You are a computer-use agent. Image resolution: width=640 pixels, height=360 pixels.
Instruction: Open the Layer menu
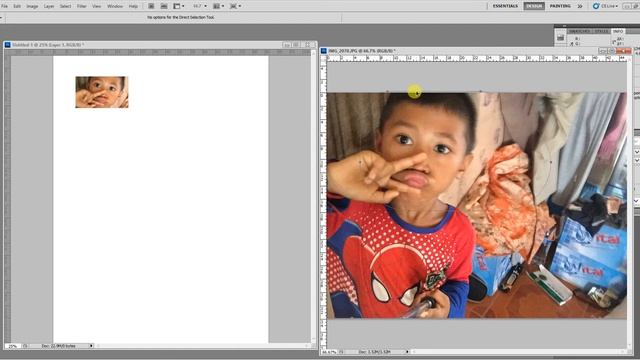click(x=49, y=6)
